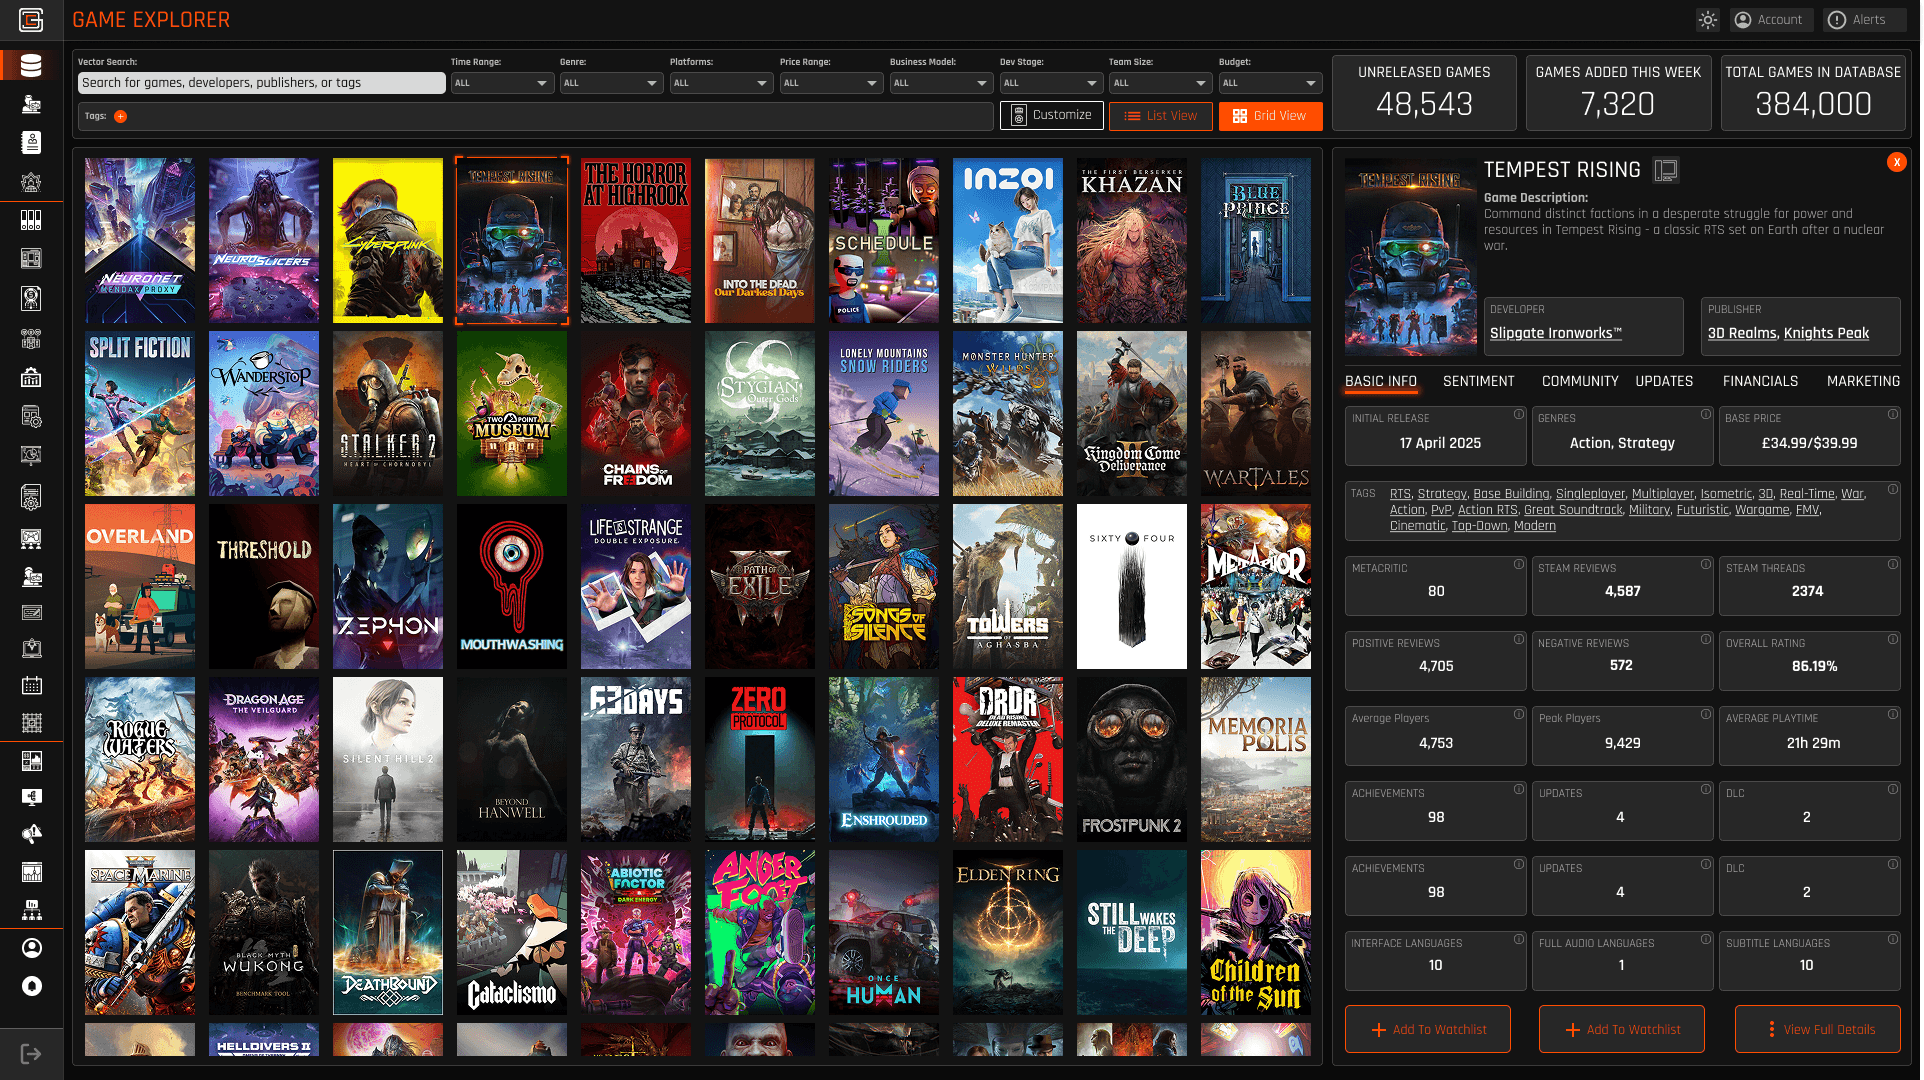The image size is (1924, 1080).
Task: Click View Full Details button
Action: point(1817,1029)
